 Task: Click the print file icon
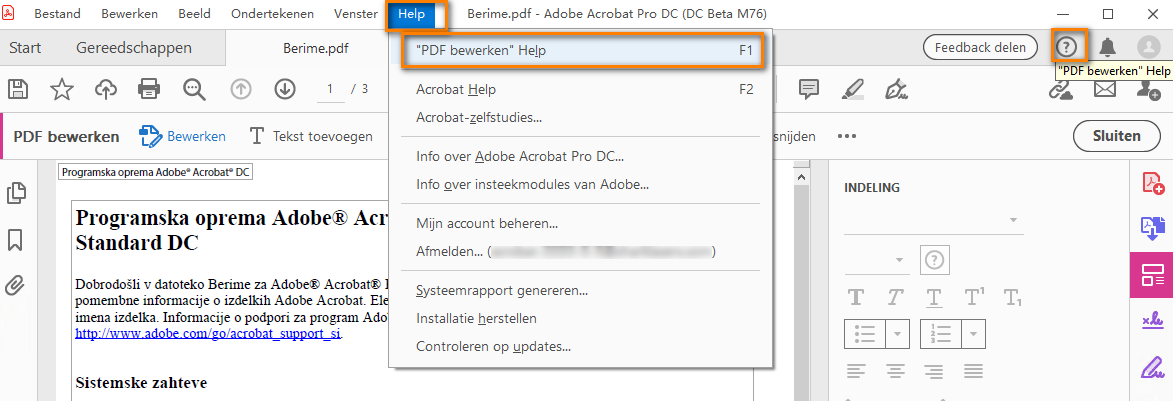[150, 89]
